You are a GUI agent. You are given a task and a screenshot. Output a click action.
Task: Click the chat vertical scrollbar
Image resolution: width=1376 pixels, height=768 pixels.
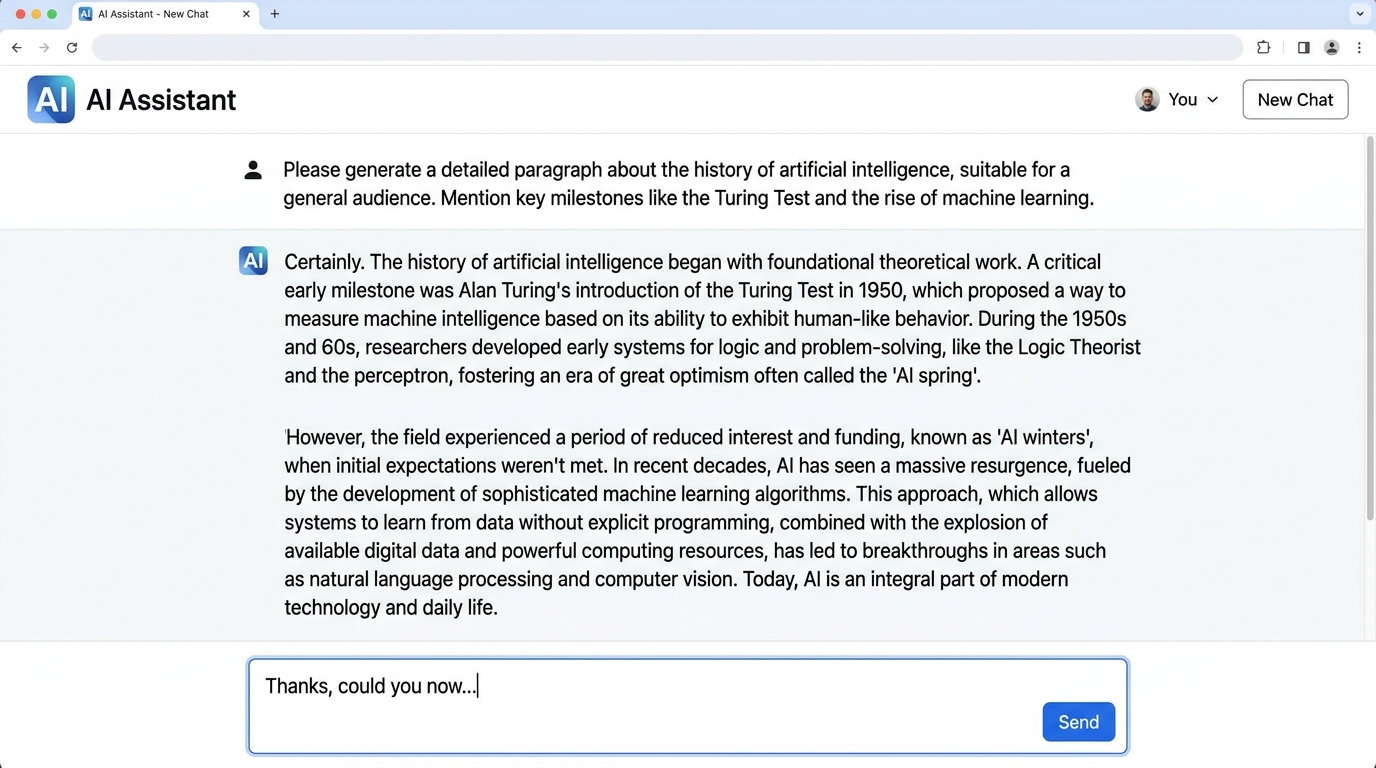pyautogui.click(x=1370, y=330)
